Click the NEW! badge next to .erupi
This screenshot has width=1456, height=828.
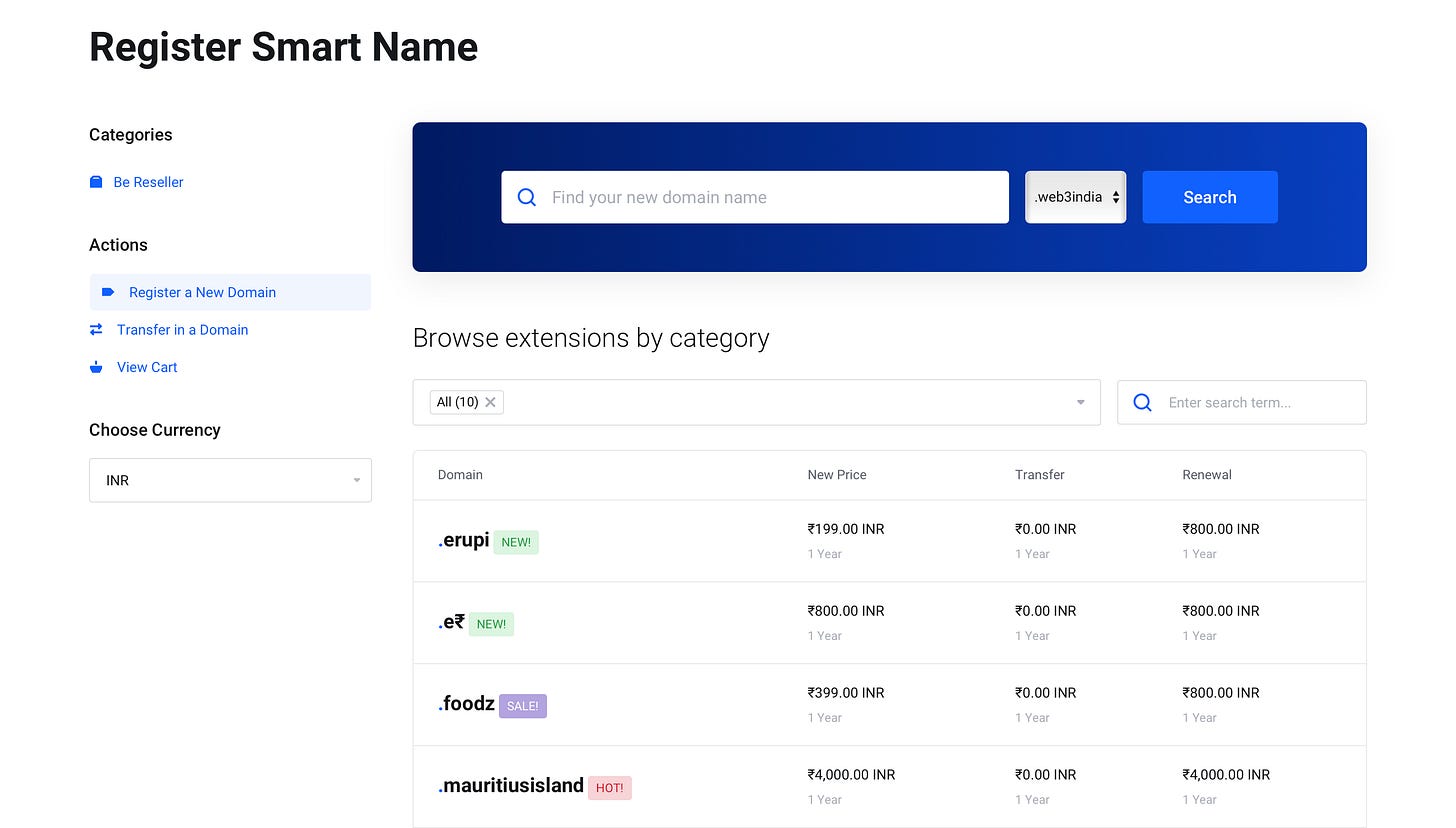pyautogui.click(x=516, y=542)
